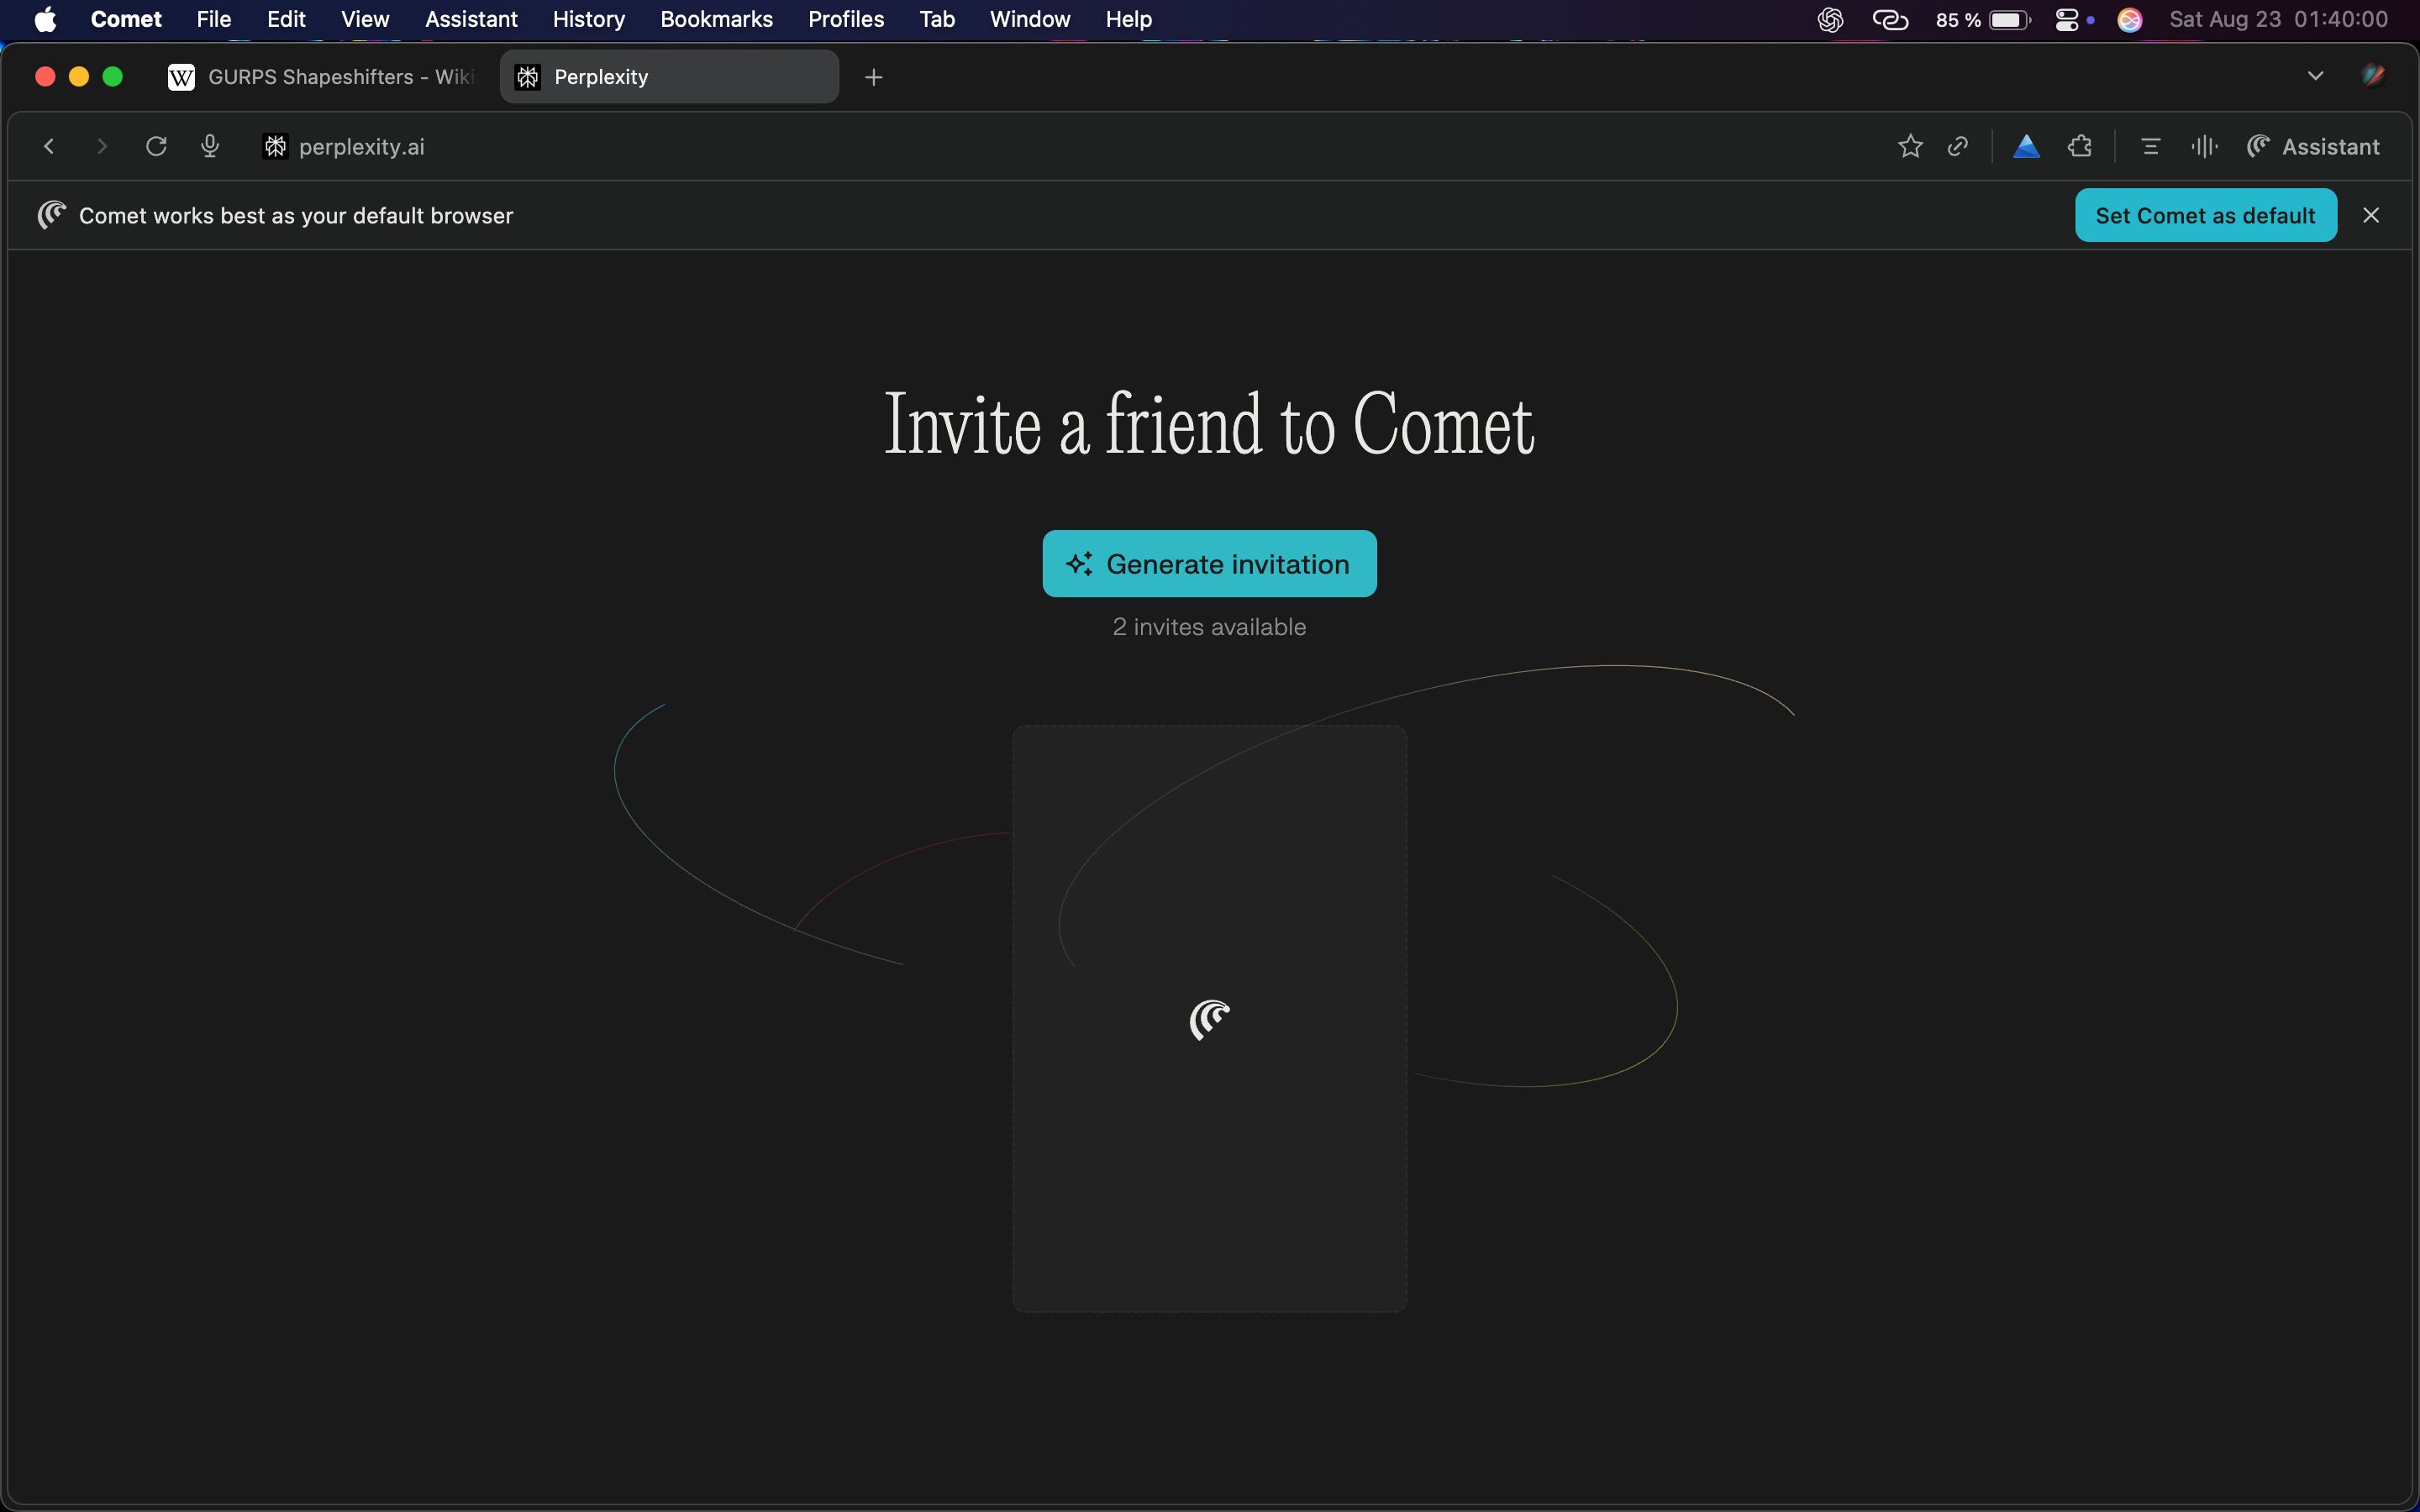Open the extensions puzzle piece icon
The width and height of the screenshot is (2420, 1512).
click(2080, 147)
